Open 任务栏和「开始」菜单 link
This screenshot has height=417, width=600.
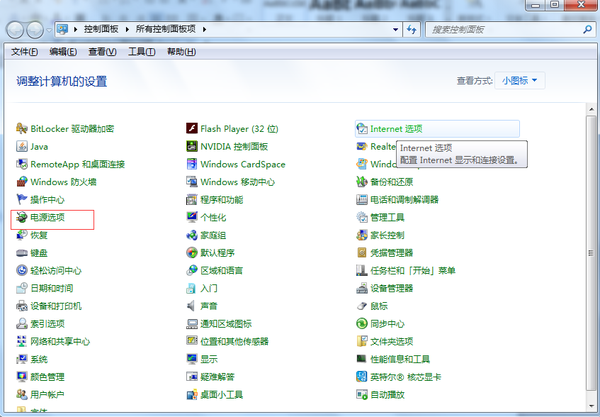tap(413, 270)
